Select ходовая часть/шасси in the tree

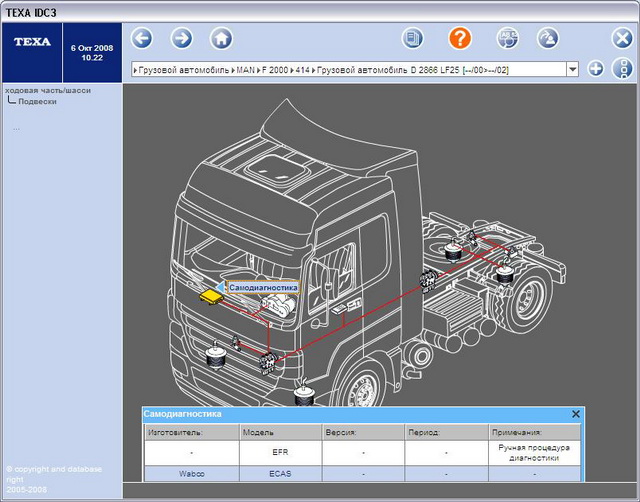48,91
